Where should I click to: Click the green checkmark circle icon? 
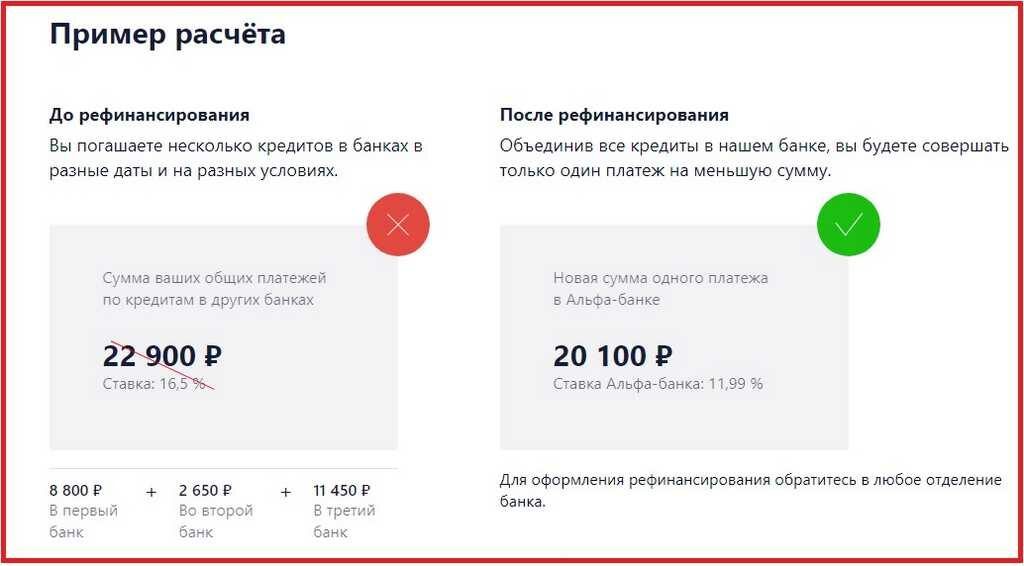pos(848,225)
